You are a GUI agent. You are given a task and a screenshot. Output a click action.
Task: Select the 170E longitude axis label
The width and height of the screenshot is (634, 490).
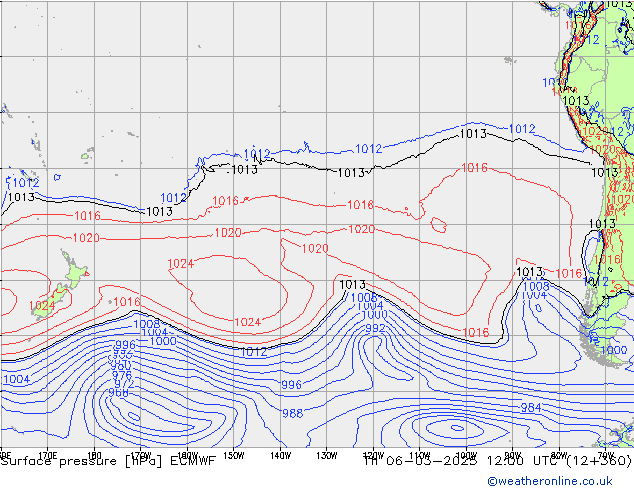(48, 455)
